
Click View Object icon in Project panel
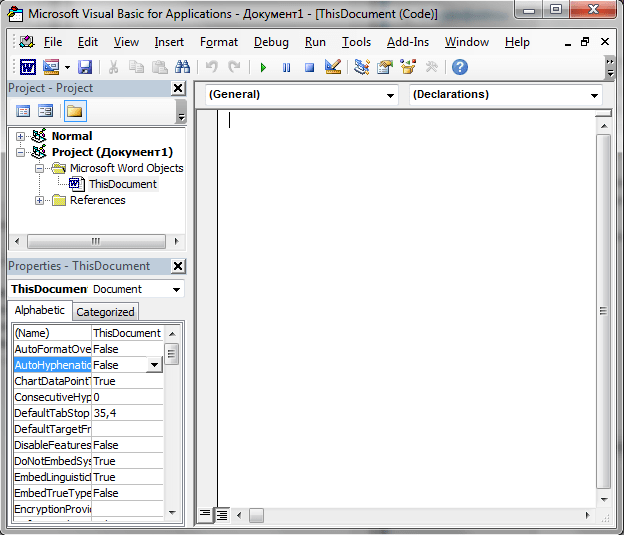(x=45, y=111)
